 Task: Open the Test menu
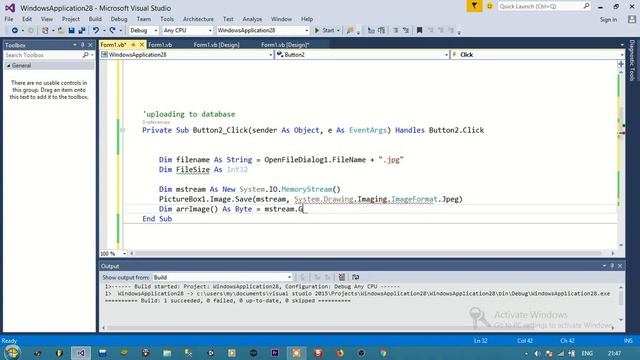click(x=228, y=19)
